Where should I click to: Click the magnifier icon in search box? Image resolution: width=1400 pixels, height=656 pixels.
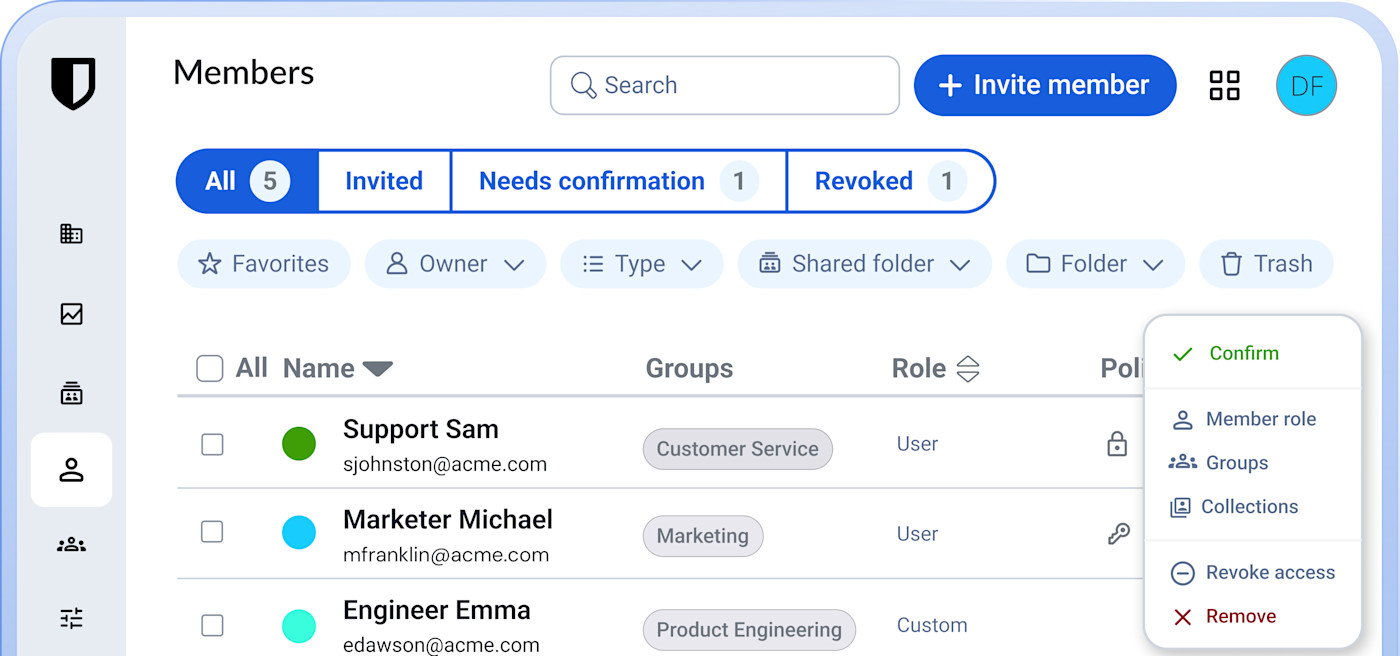tap(583, 85)
